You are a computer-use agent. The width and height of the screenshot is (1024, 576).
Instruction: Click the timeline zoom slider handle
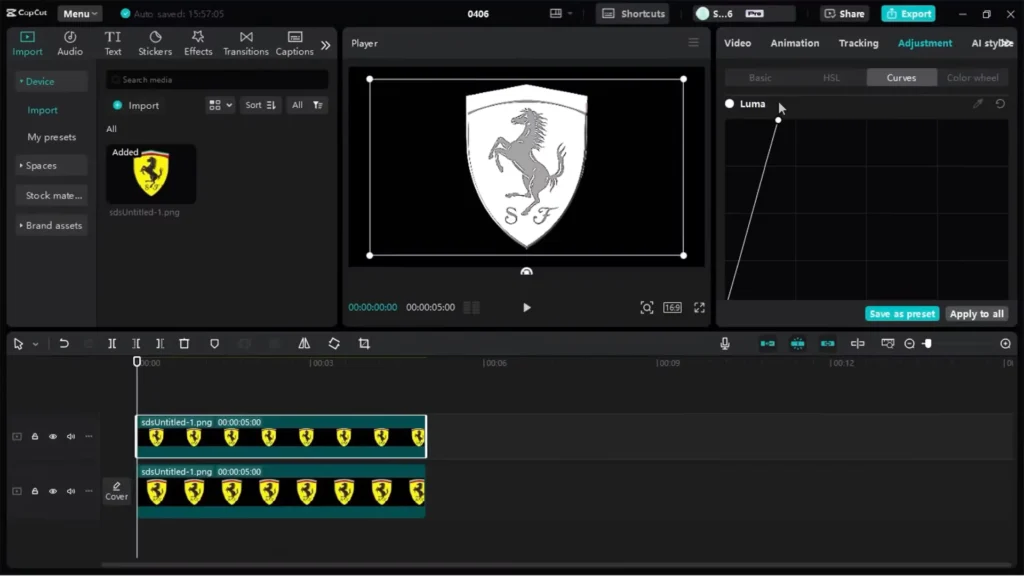pyautogui.click(x=927, y=344)
